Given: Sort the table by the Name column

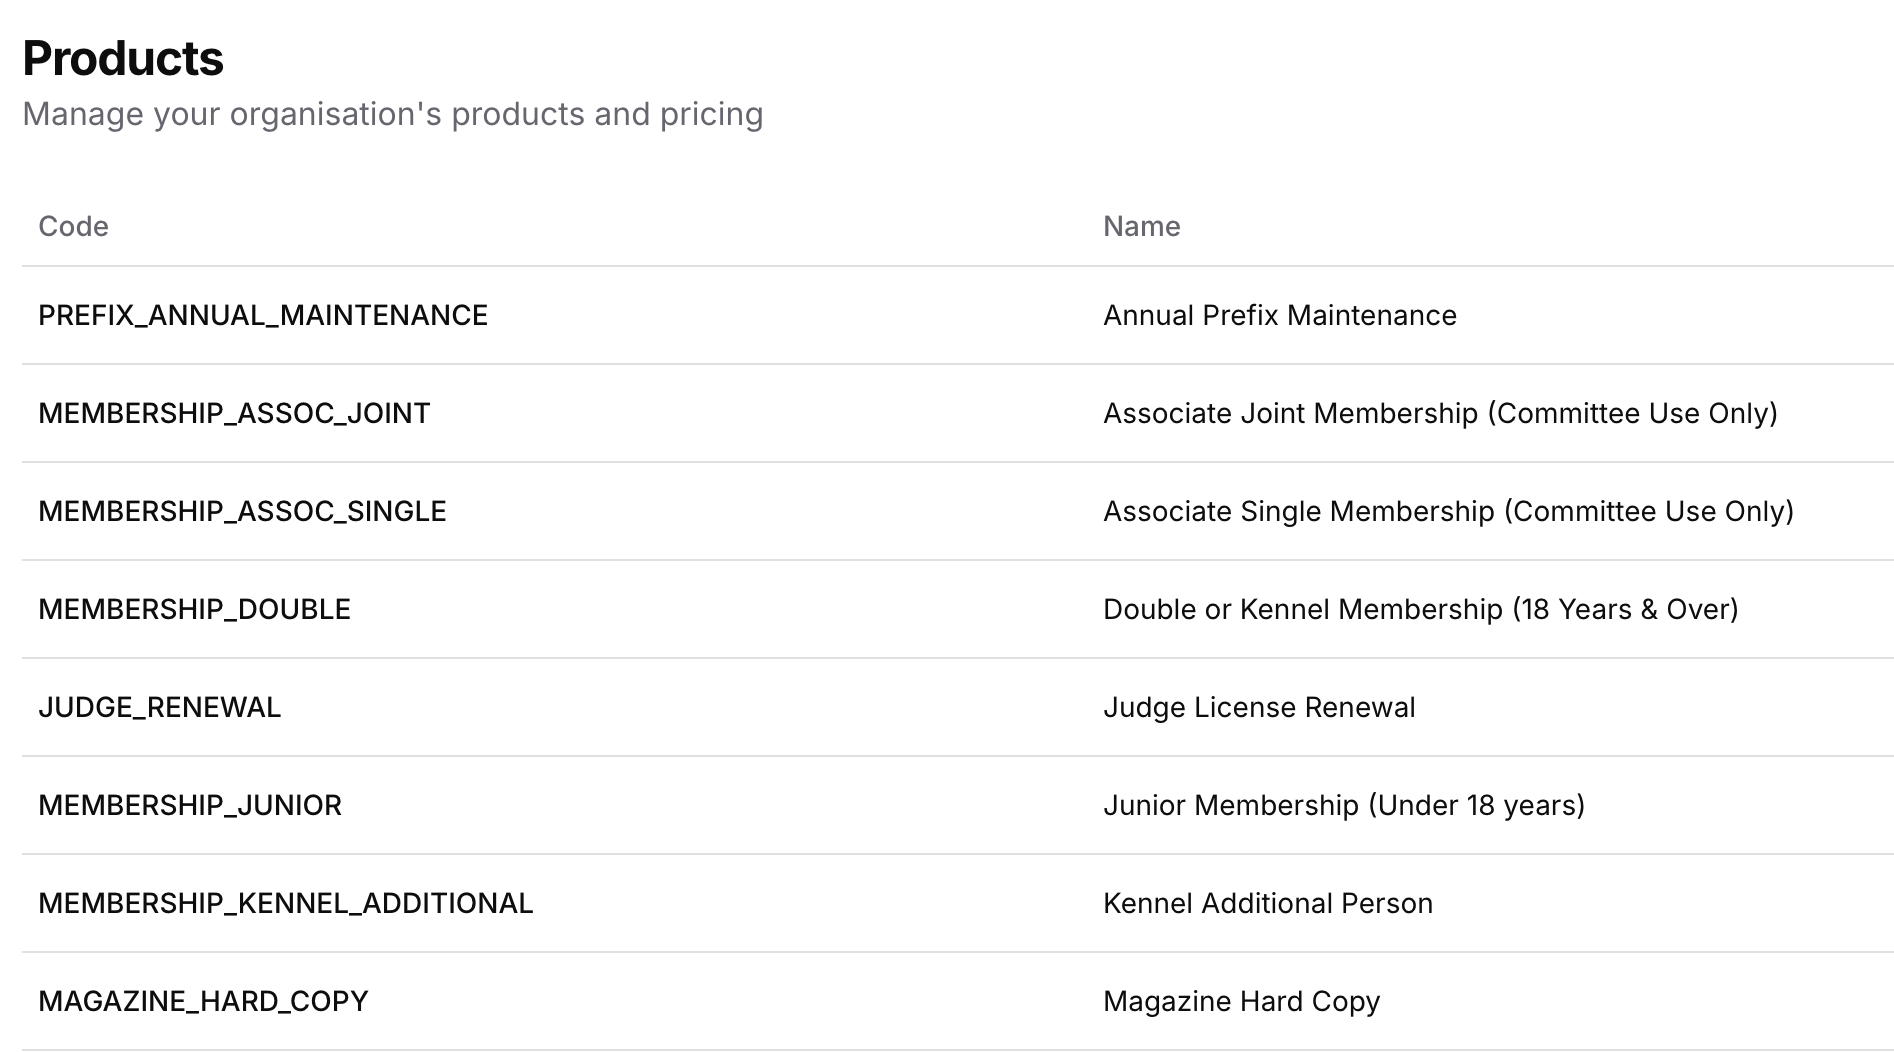Looking at the screenshot, I should click(1141, 227).
